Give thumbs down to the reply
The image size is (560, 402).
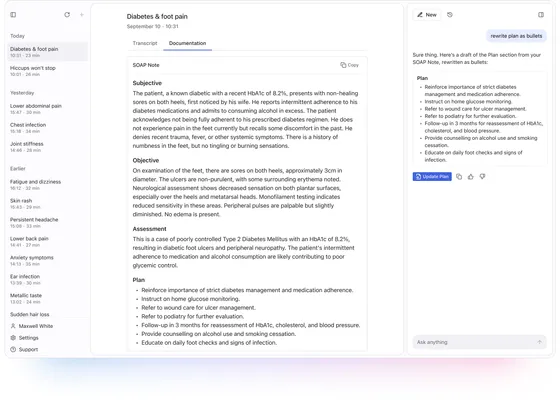point(482,177)
